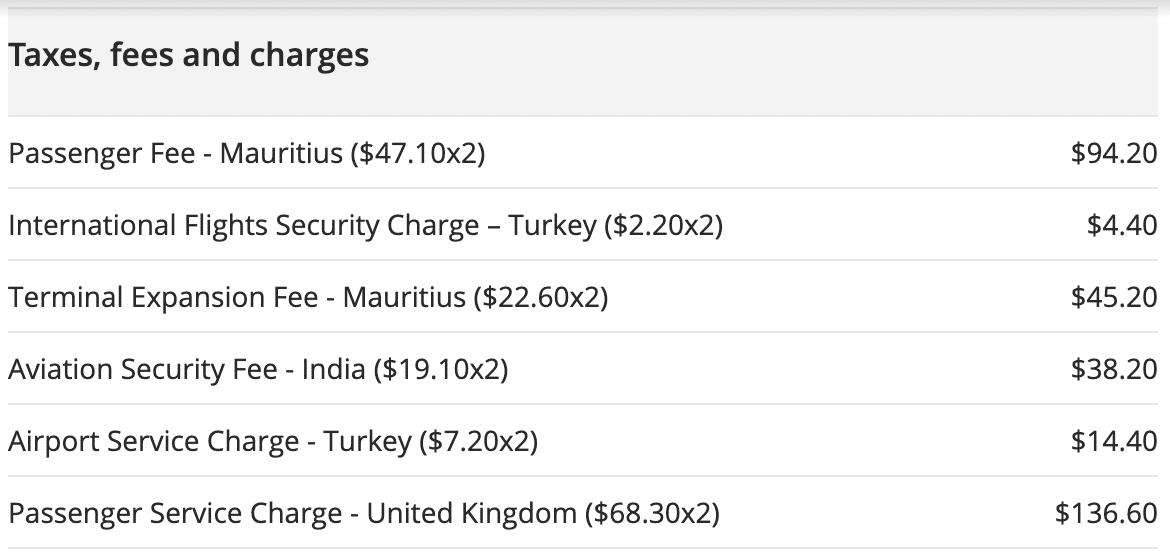Click the ($2.20x2) per-passenger breakdown
The width and height of the screenshot is (1170, 552).
click(x=663, y=226)
